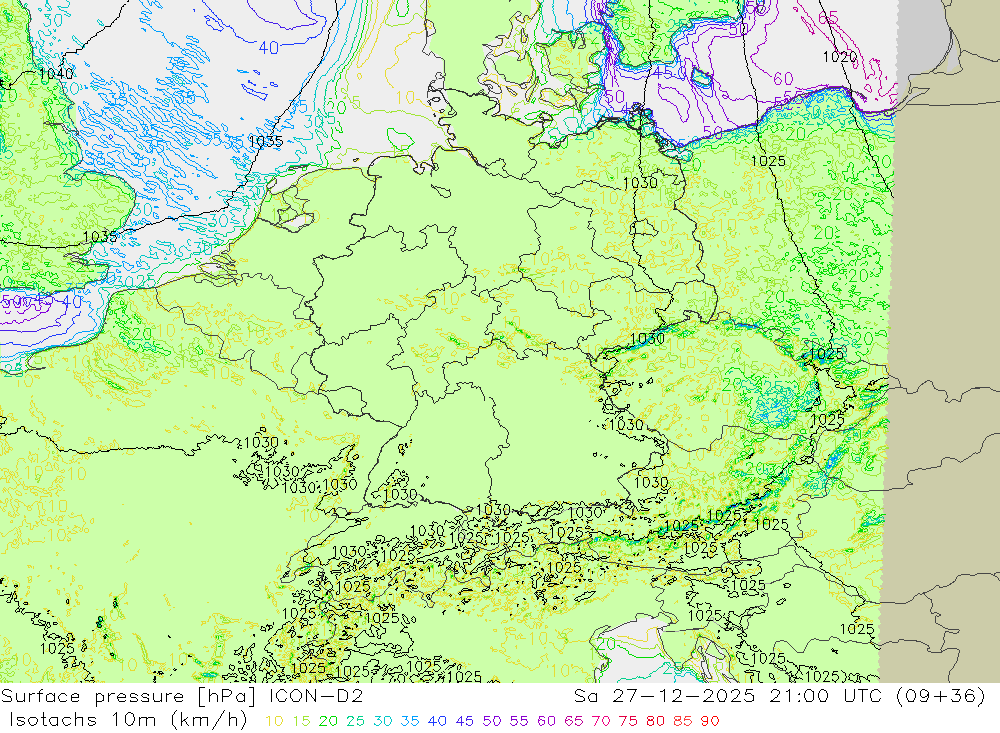Click the 'Surface pressure [hPa] ICON-D2' title text
Image resolution: width=1000 pixels, height=733 pixels.
click(182, 696)
